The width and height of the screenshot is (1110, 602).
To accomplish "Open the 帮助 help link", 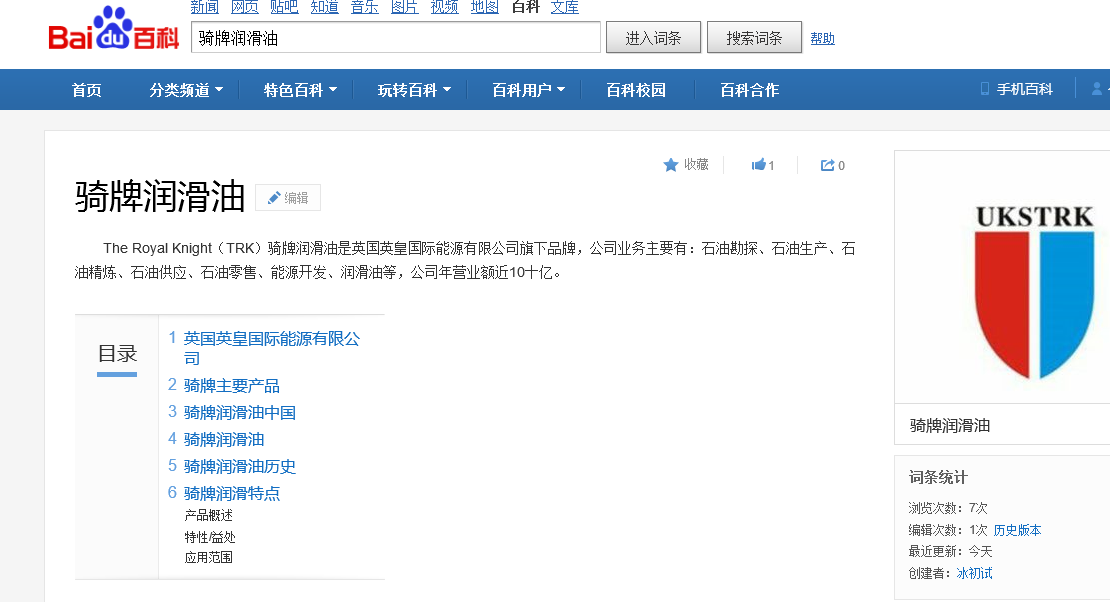I will point(823,38).
